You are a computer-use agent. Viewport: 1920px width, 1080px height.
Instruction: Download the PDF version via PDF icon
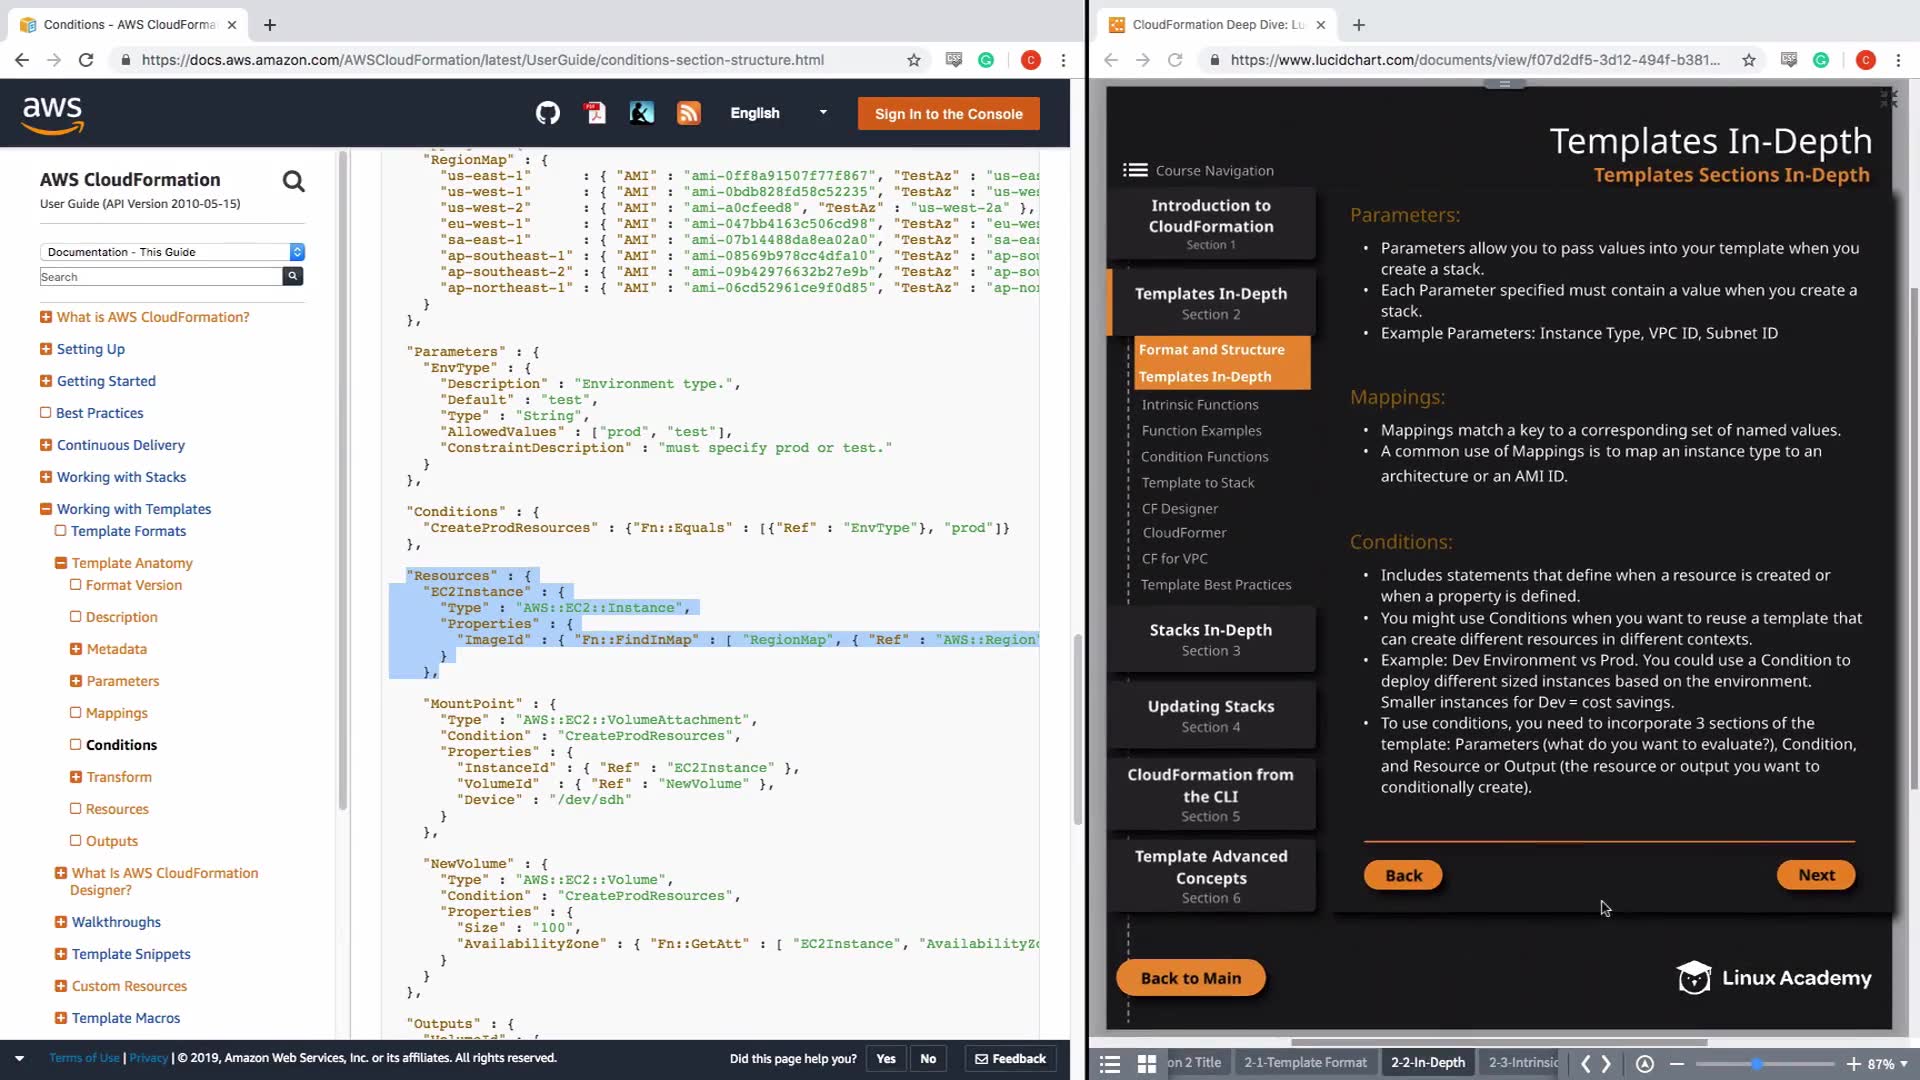(595, 113)
